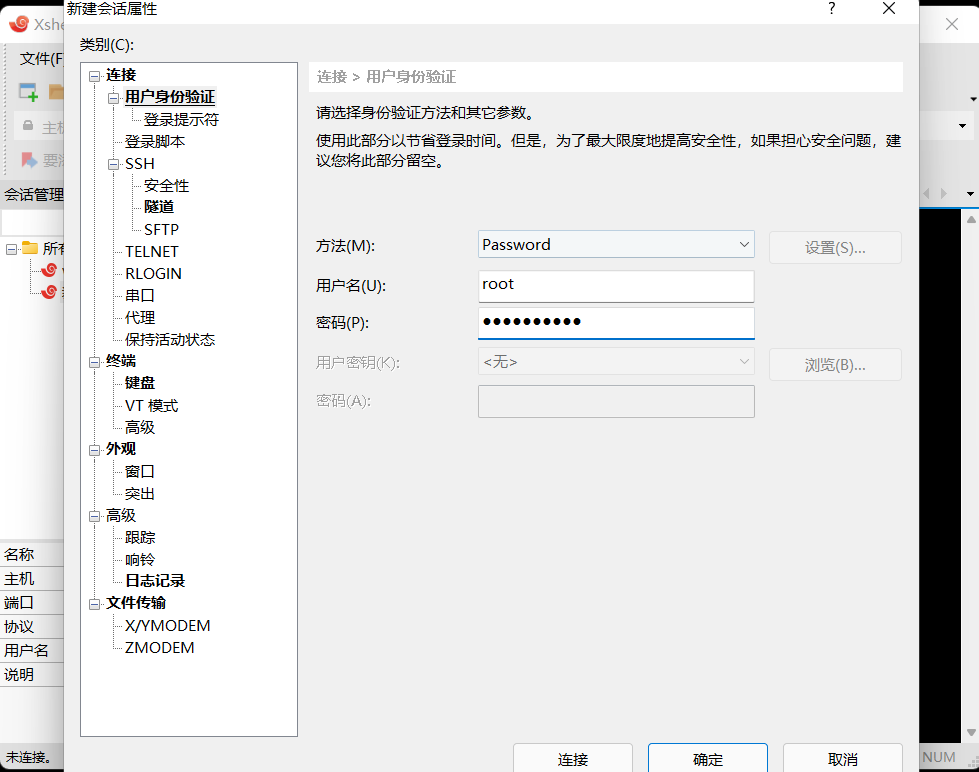The width and height of the screenshot is (979, 772).
Task: Collapse the 所有 sessions folder in Xshell
Action: [x=11, y=249]
